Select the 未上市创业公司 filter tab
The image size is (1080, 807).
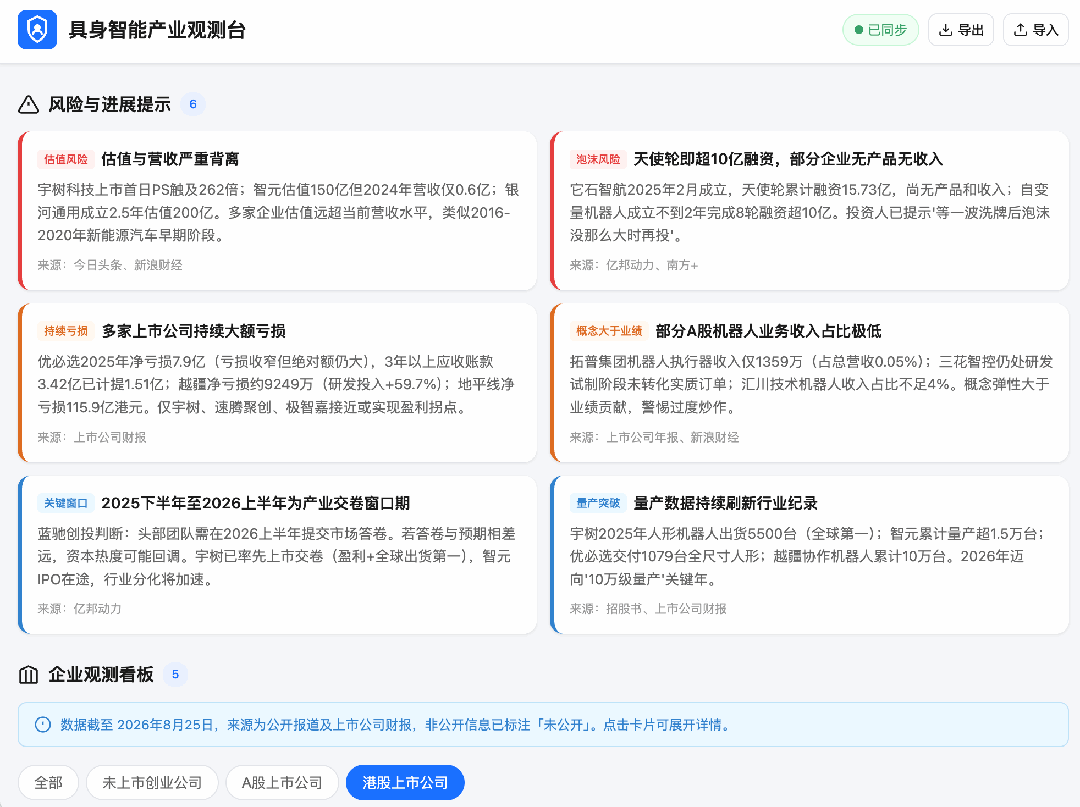(152, 782)
